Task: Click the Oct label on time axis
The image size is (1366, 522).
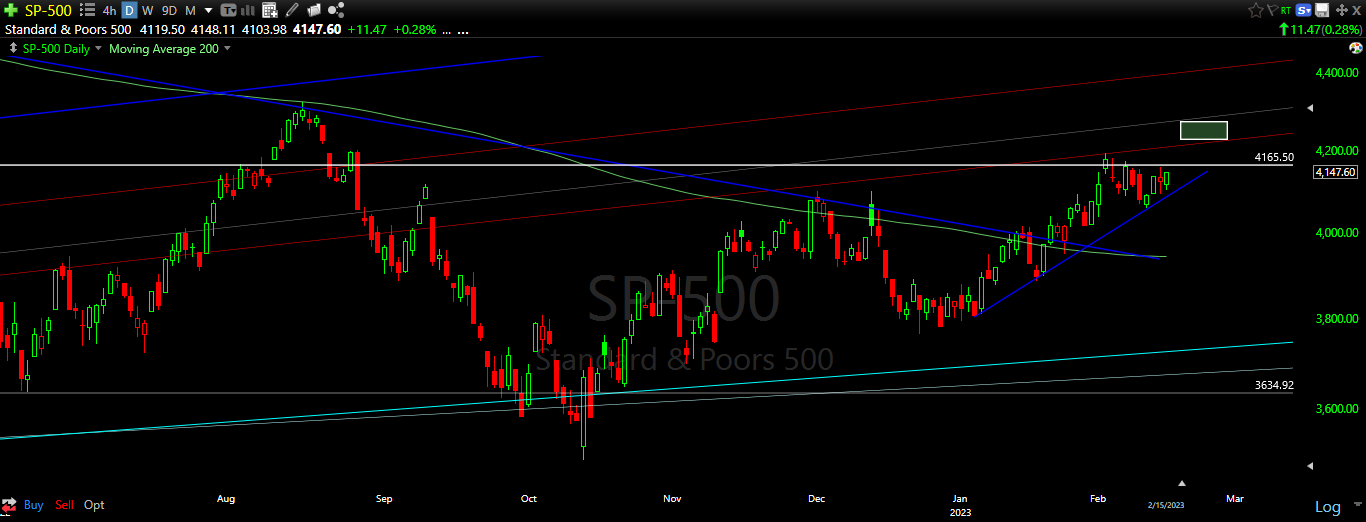Action: [529, 497]
